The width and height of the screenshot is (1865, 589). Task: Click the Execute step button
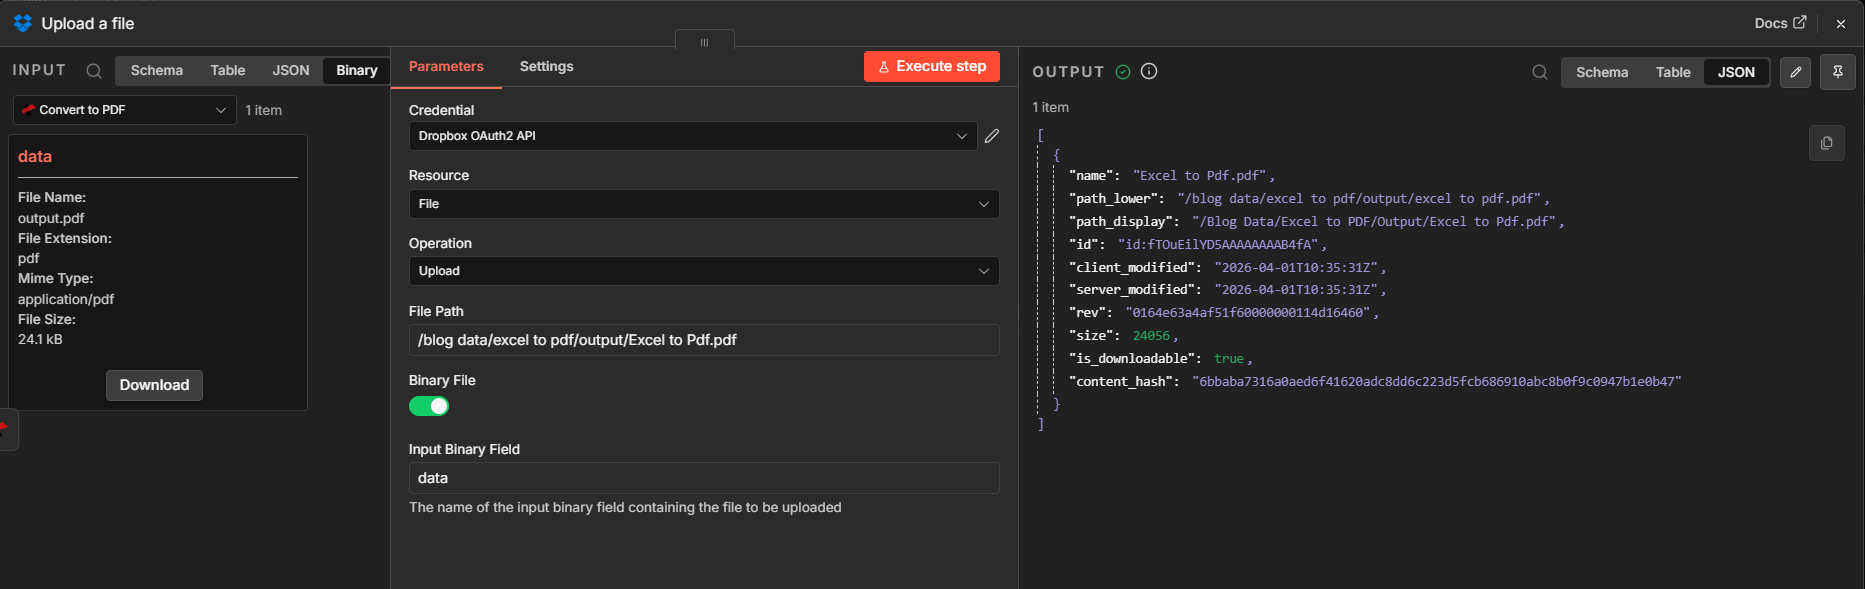[x=931, y=67]
